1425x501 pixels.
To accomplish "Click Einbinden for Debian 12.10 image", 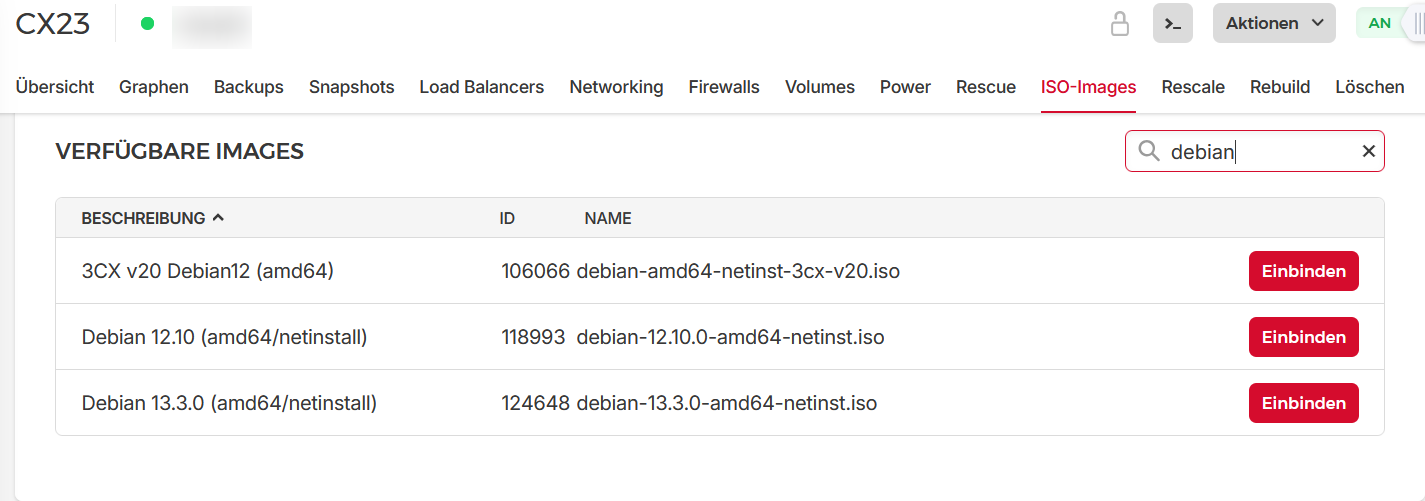I will click(x=1303, y=337).
